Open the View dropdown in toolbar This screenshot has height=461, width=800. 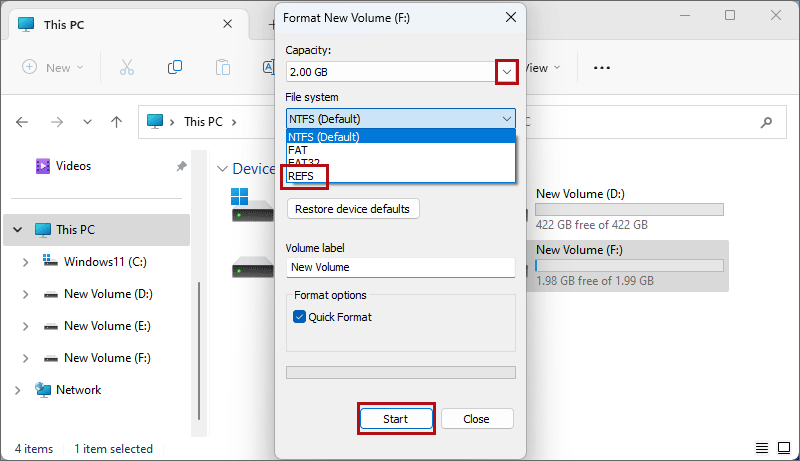point(544,68)
